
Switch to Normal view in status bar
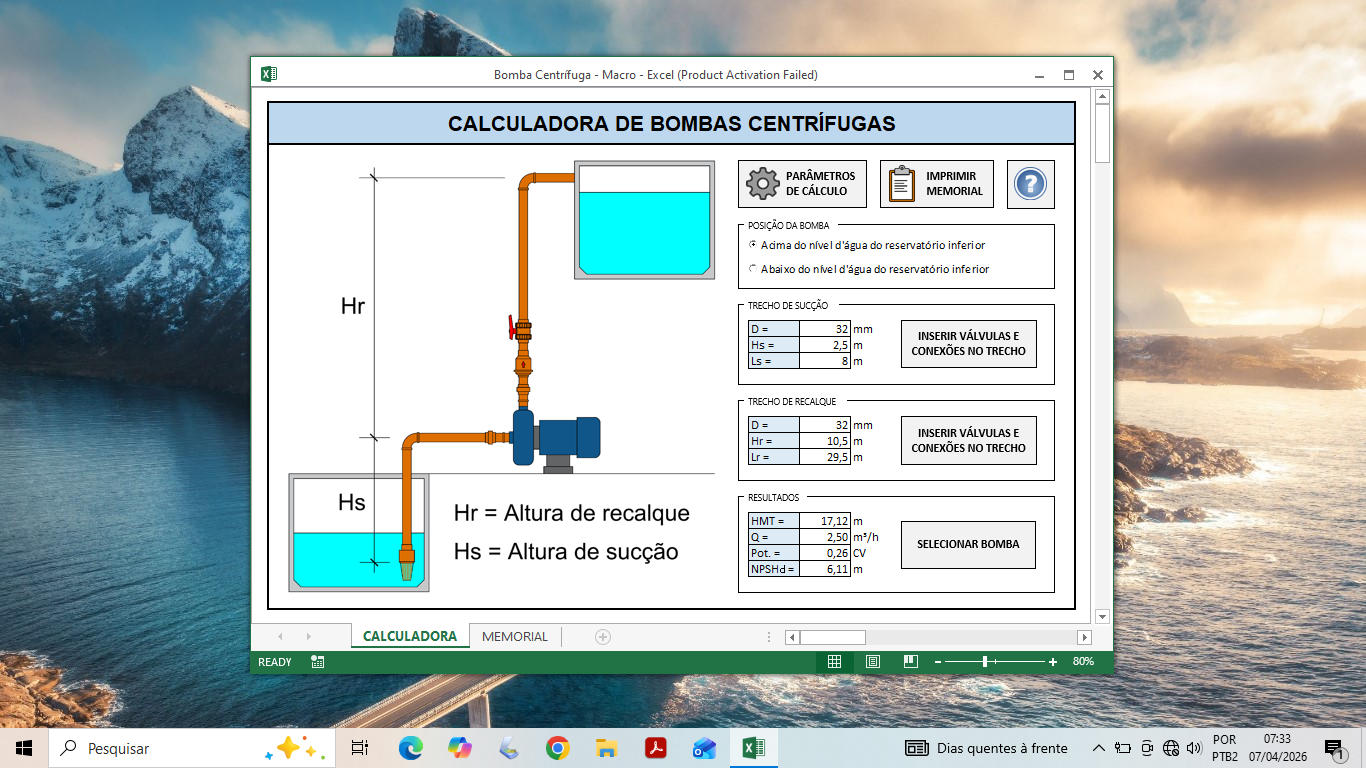pos(834,662)
